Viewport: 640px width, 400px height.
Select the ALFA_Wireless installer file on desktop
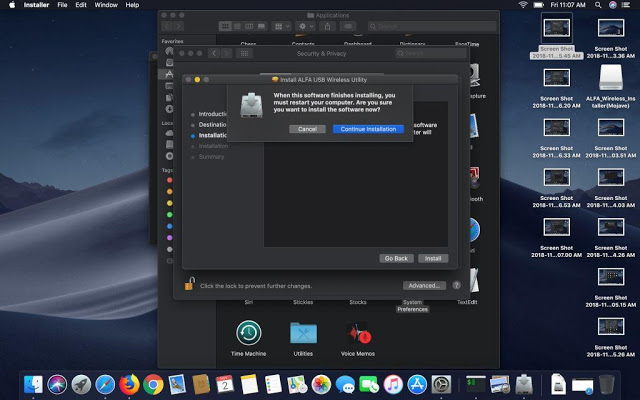point(611,78)
